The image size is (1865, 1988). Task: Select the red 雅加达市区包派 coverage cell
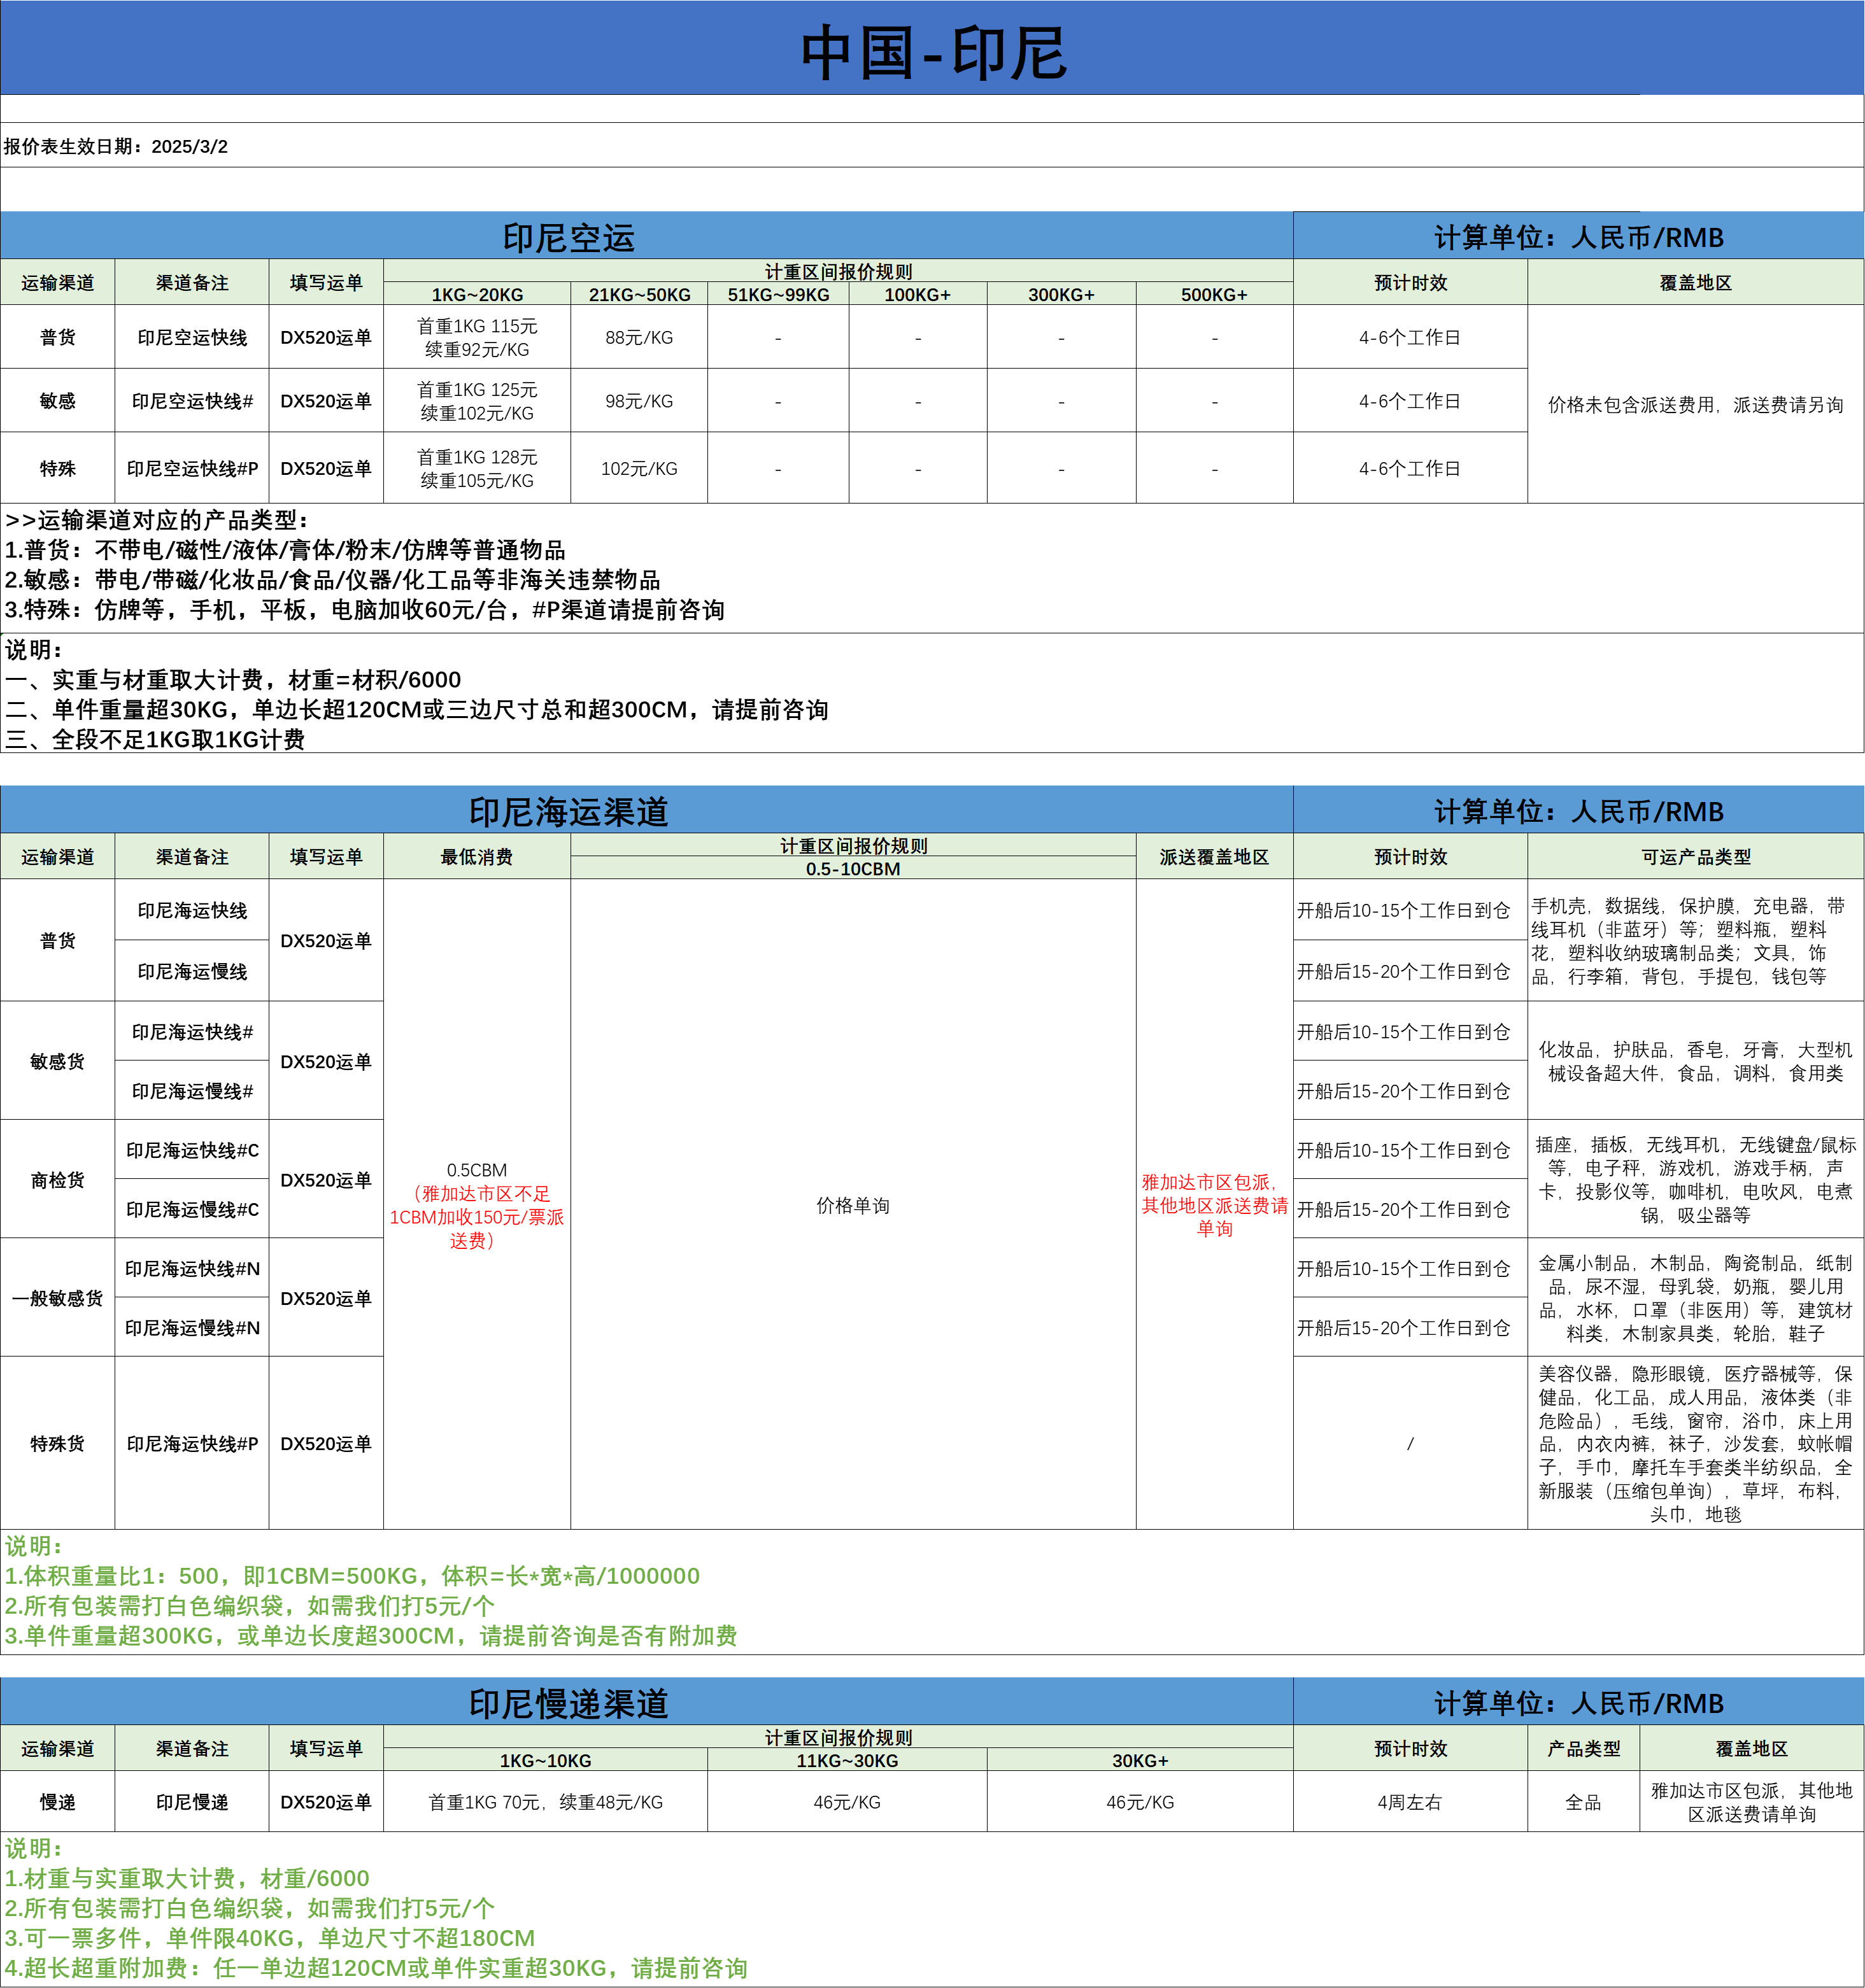[1214, 1205]
